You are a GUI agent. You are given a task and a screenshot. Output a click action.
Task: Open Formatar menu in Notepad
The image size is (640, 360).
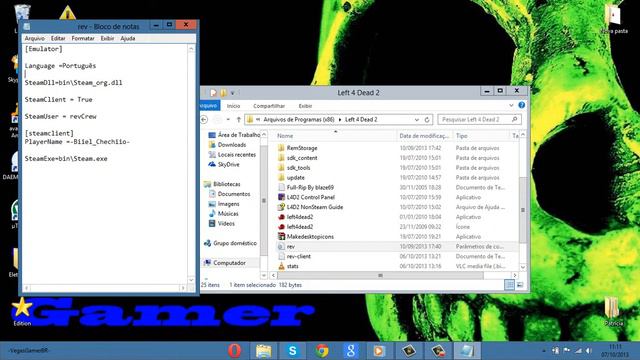click(83, 38)
